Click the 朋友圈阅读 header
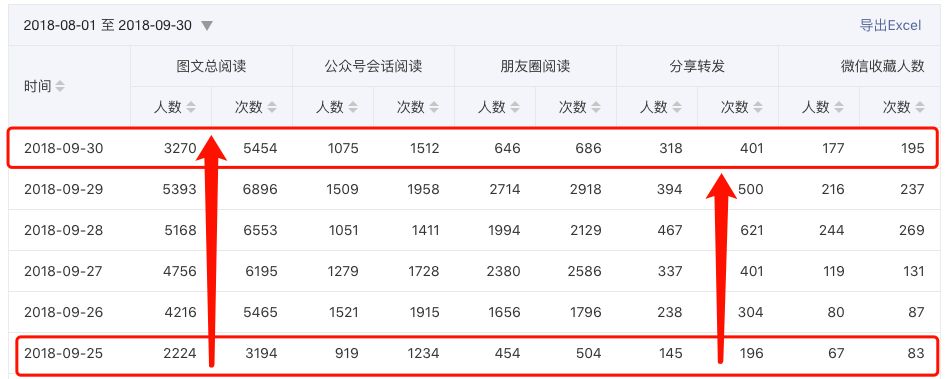Image resolution: width=947 pixels, height=379 pixels. point(535,66)
